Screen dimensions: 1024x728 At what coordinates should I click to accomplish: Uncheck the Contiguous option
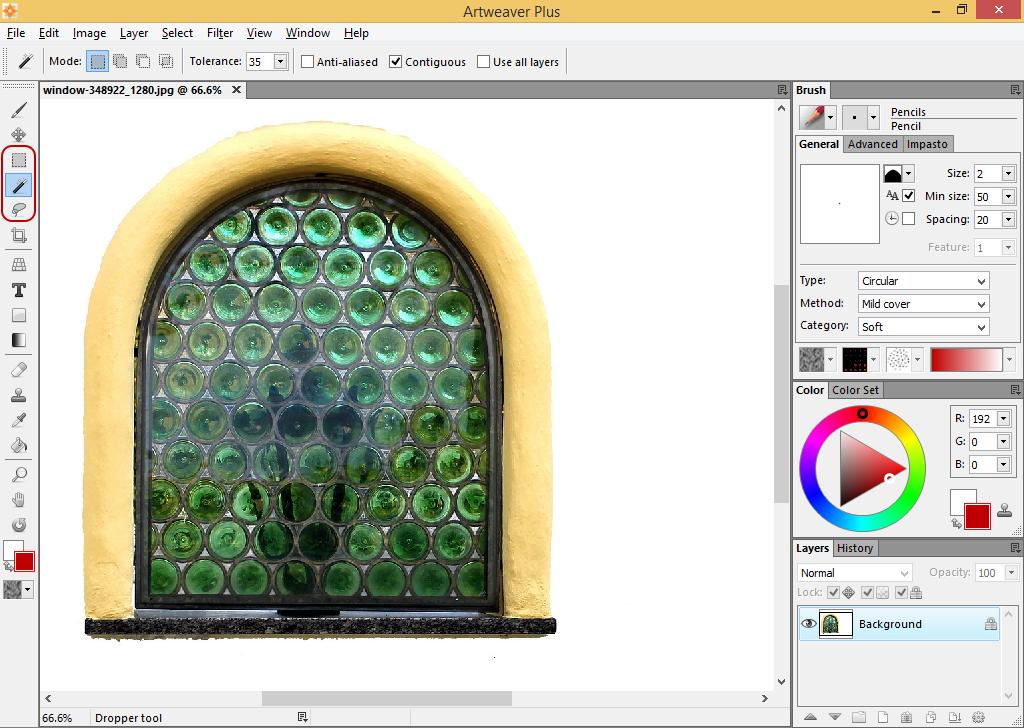pos(396,62)
